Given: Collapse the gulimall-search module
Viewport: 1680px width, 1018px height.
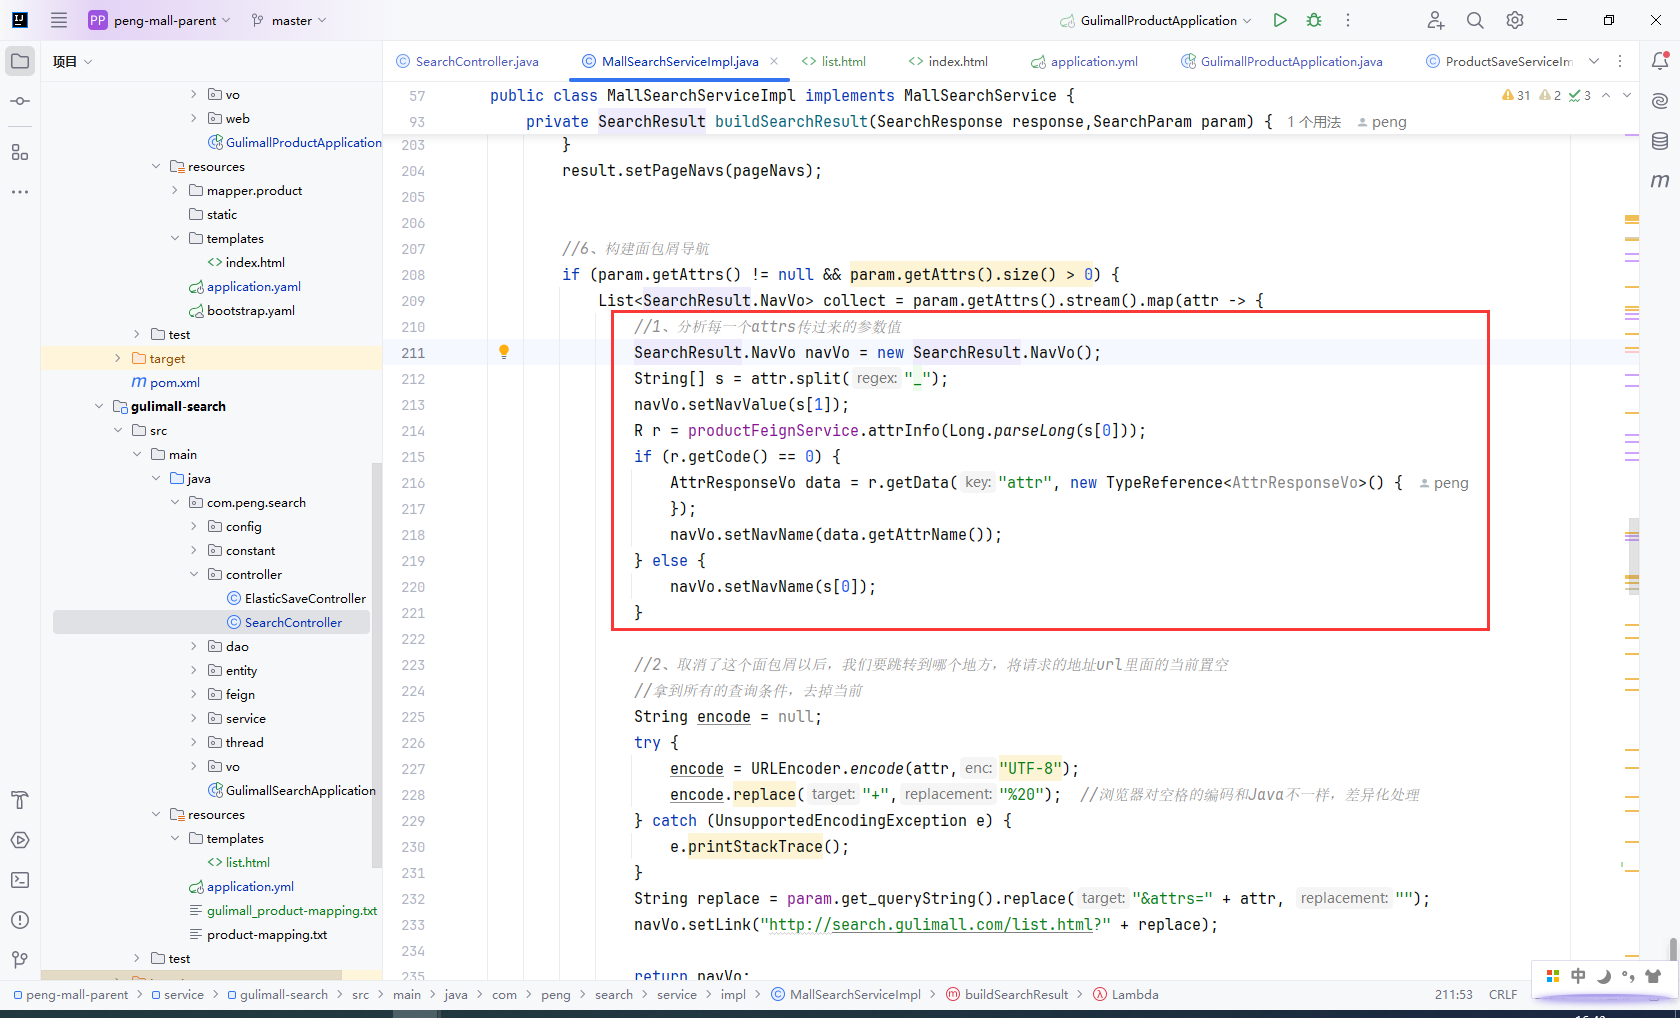Looking at the screenshot, I should 99,406.
